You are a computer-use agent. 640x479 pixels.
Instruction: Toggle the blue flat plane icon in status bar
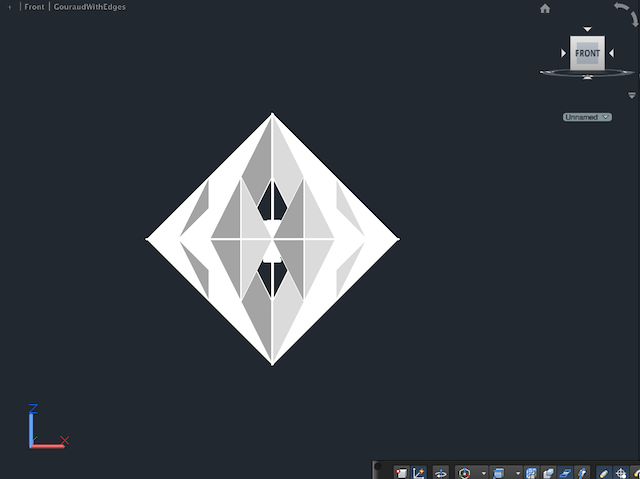pos(565,473)
